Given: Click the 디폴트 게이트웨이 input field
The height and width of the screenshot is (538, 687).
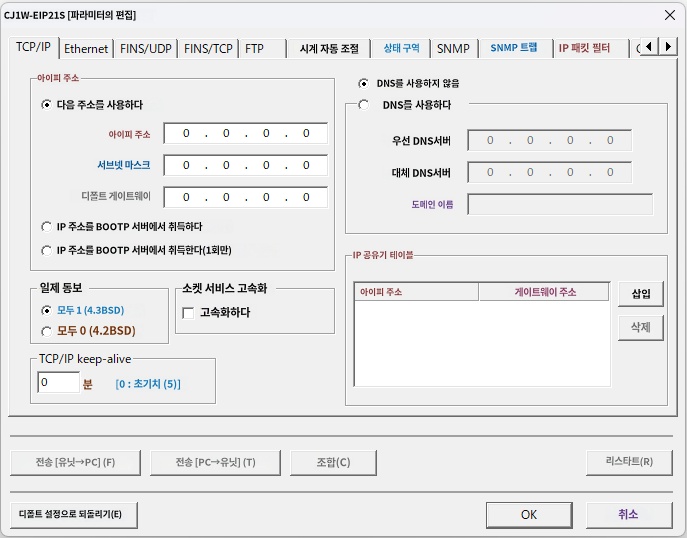Looking at the screenshot, I should [x=246, y=198].
